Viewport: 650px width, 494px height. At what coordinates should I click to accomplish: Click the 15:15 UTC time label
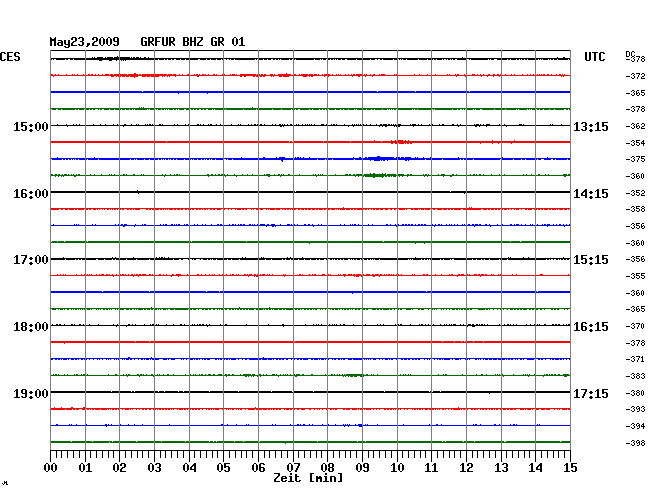591,260
